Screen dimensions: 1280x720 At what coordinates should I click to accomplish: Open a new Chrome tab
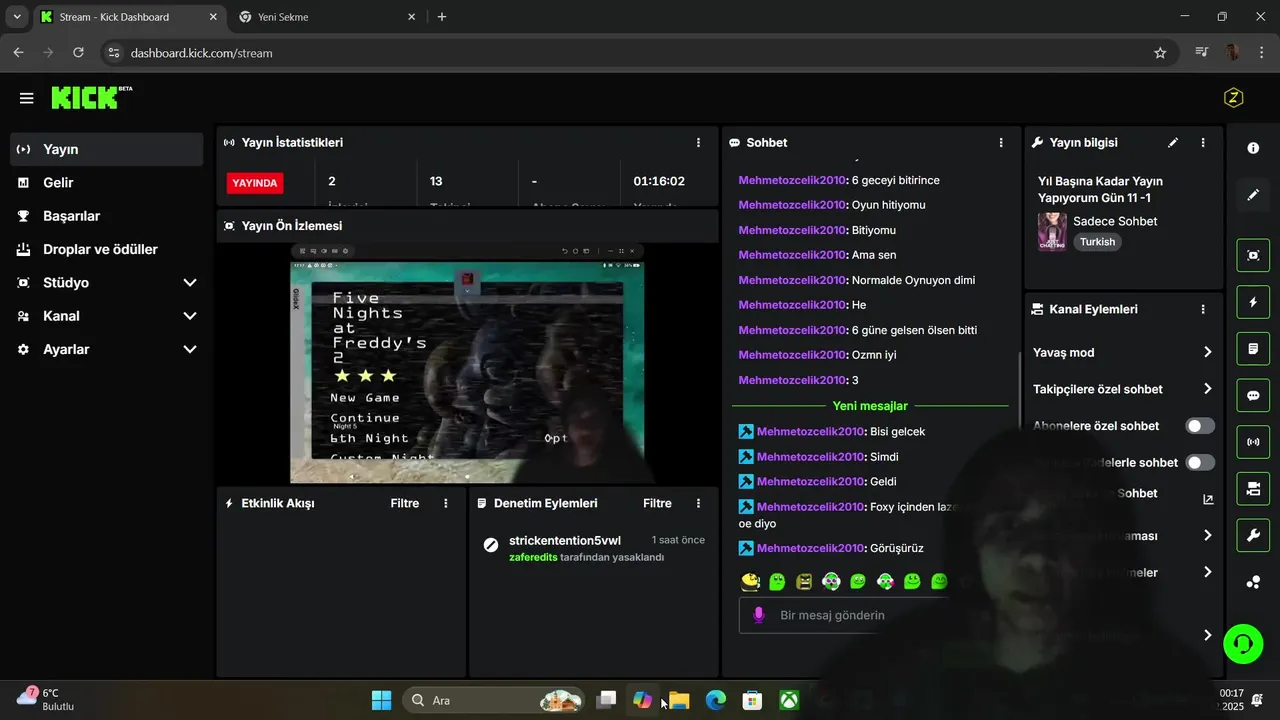point(442,17)
